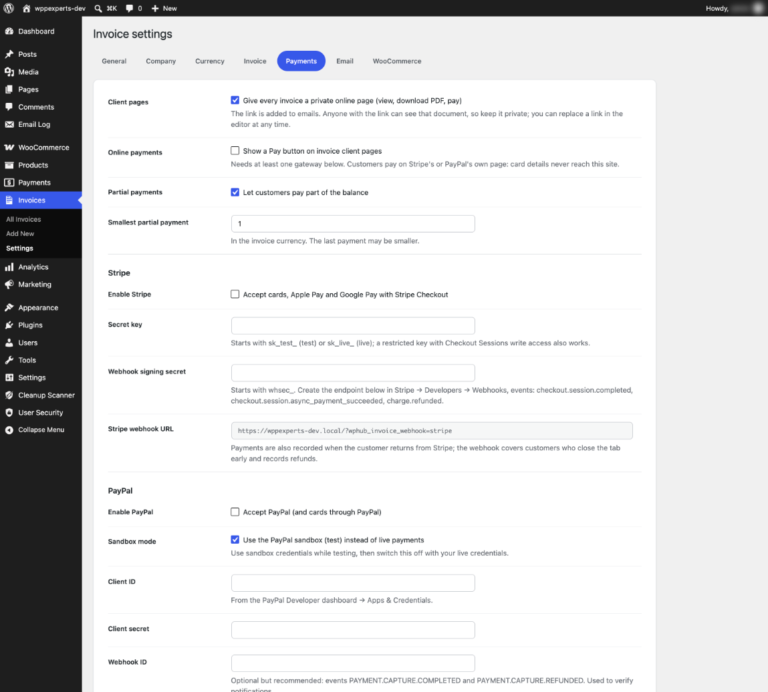This screenshot has height=692, width=768.
Task: Switch to the Invoice tab
Action: (x=255, y=61)
